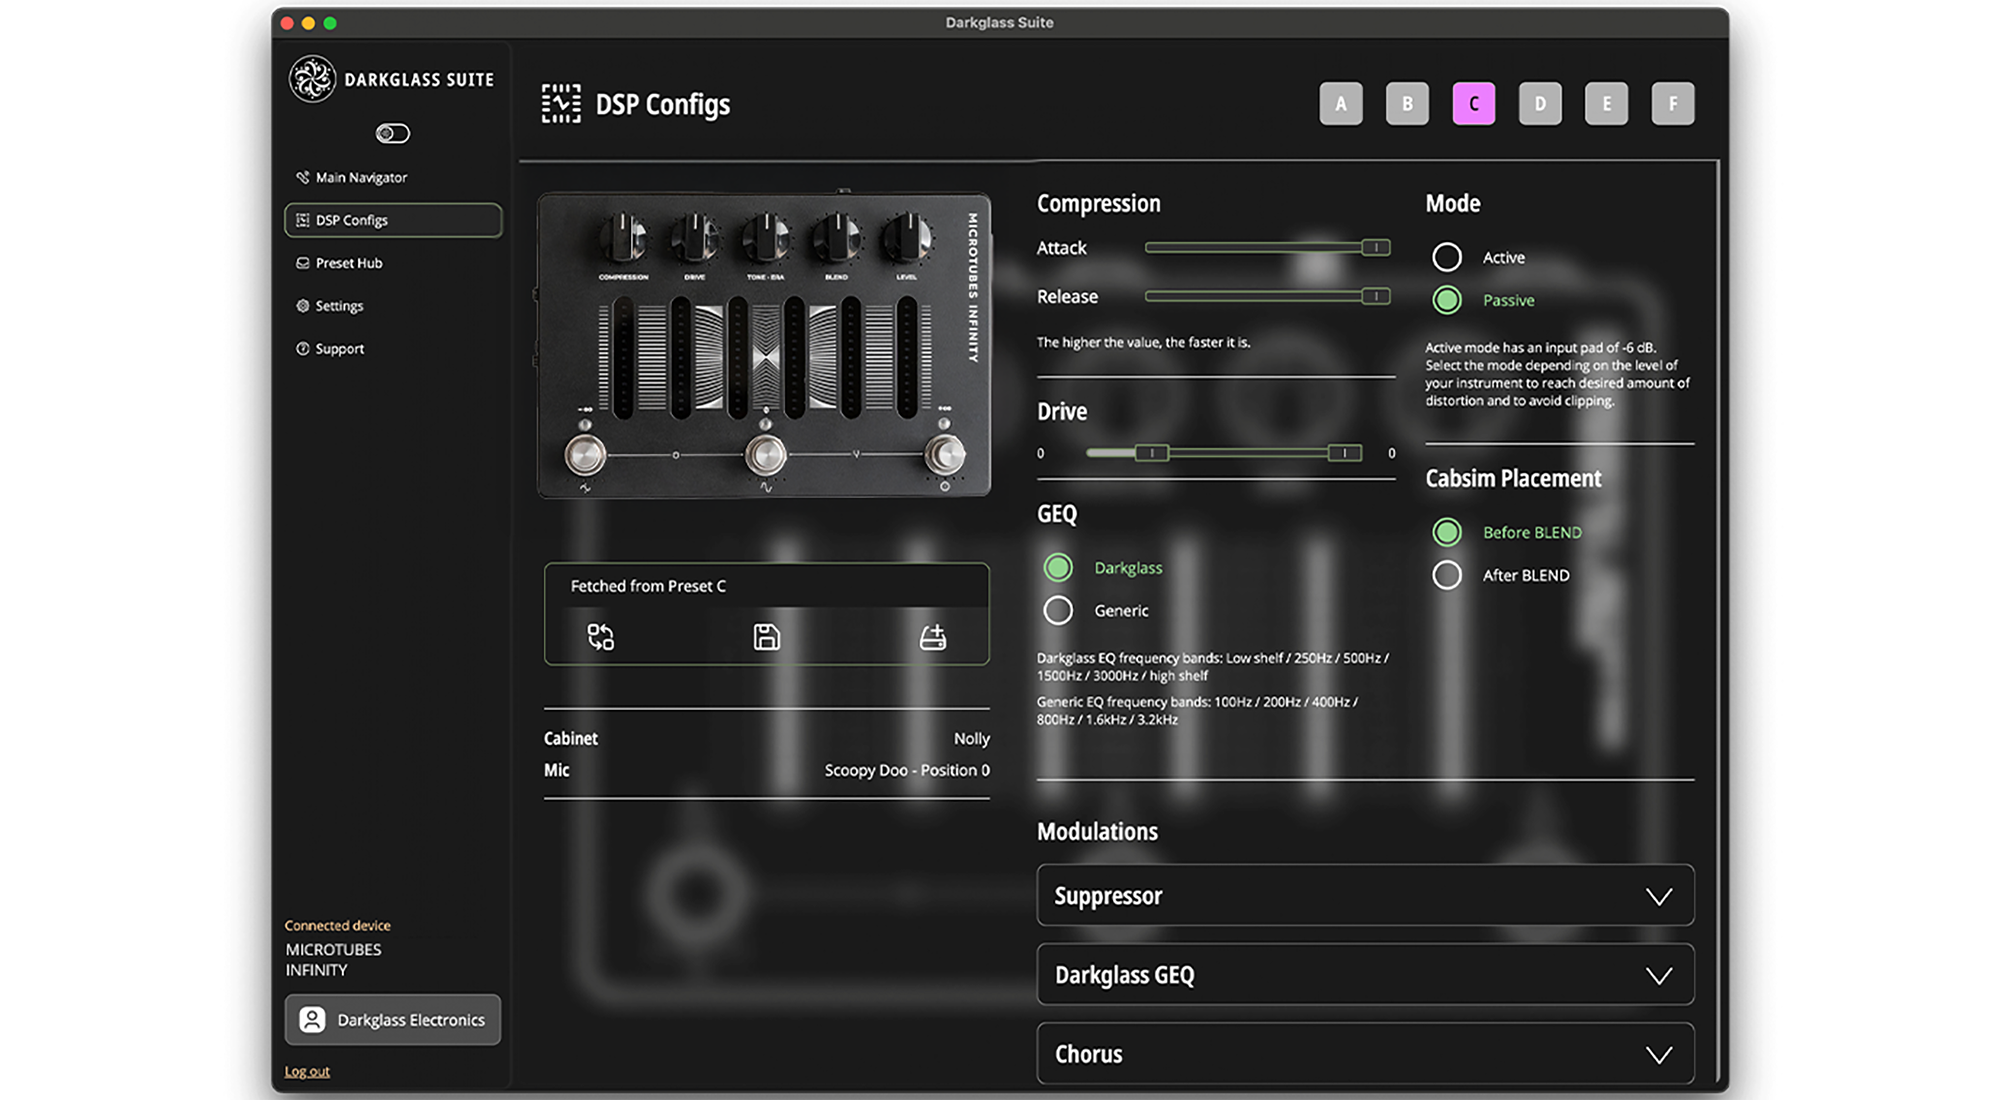Click the Darkglass Electronics account button

point(393,1019)
